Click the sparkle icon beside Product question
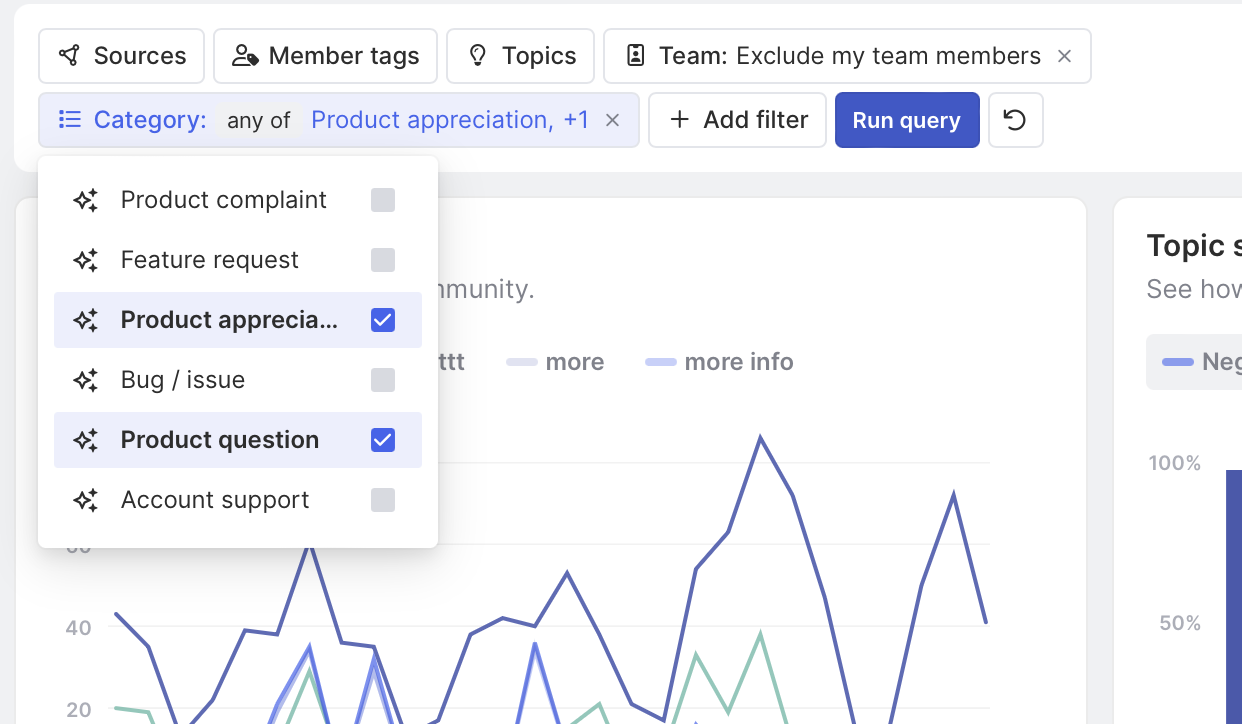The height and width of the screenshot is (724, 1242). 86,440
